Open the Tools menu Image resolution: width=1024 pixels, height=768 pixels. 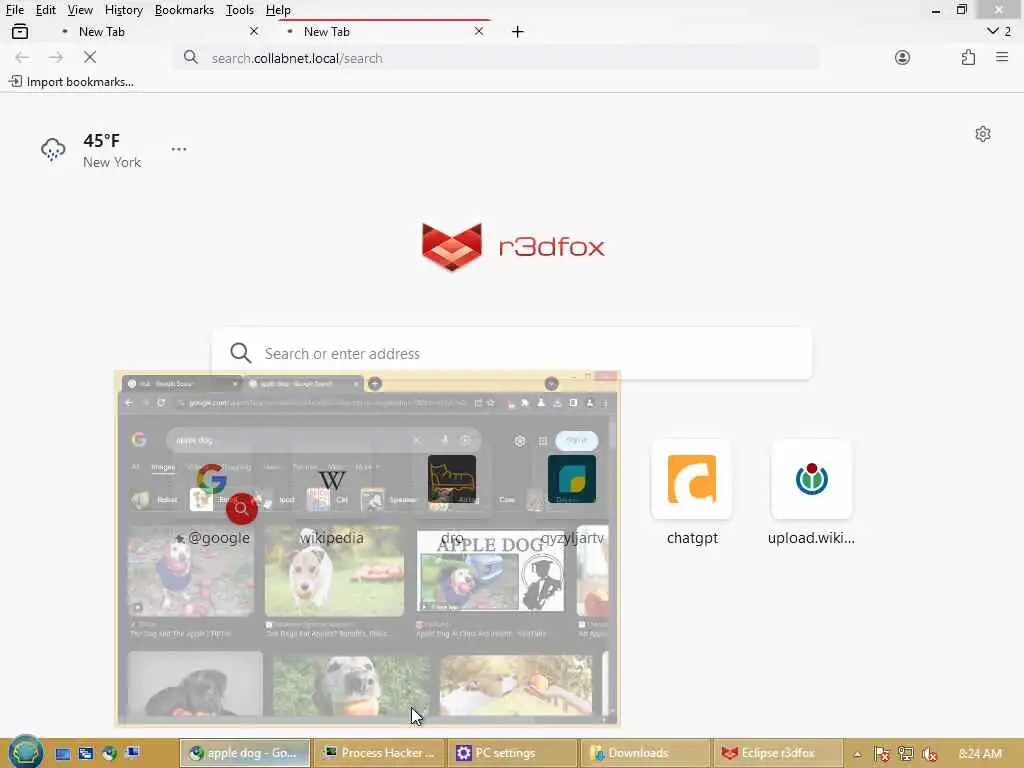coord(240,10)
